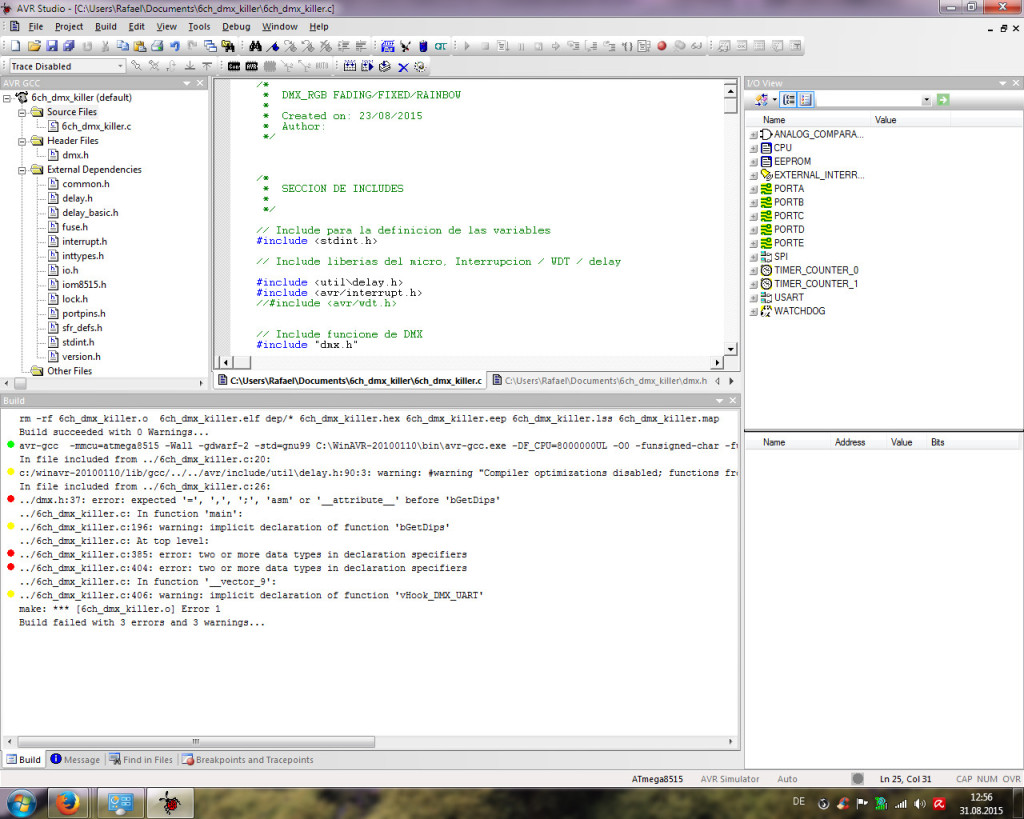Click the Build output horizontal scrollbar thumb
Viewport: 1024px width, 819px height.
pyautogui.click(x=196, y=741)
